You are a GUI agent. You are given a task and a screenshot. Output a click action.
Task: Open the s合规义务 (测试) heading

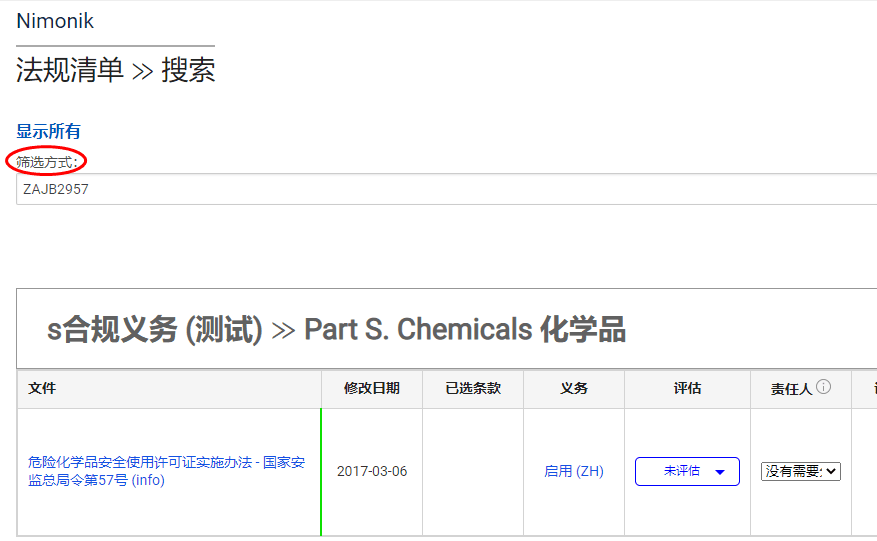point(154,330)
